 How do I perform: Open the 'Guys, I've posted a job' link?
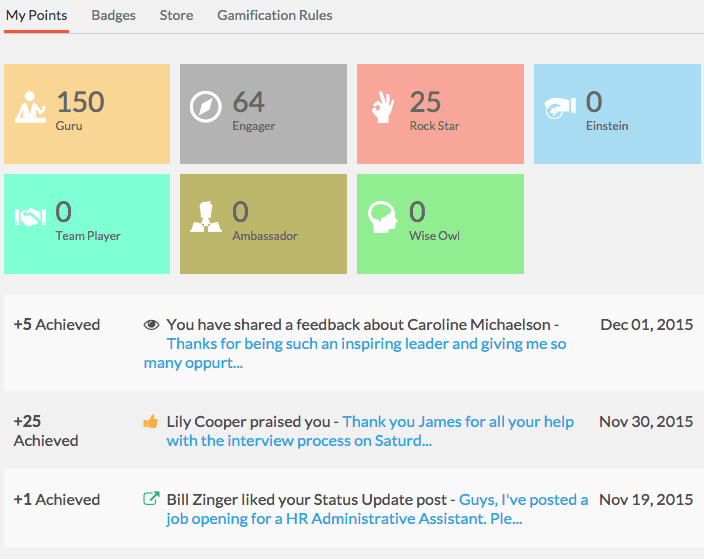click(377, 509)
